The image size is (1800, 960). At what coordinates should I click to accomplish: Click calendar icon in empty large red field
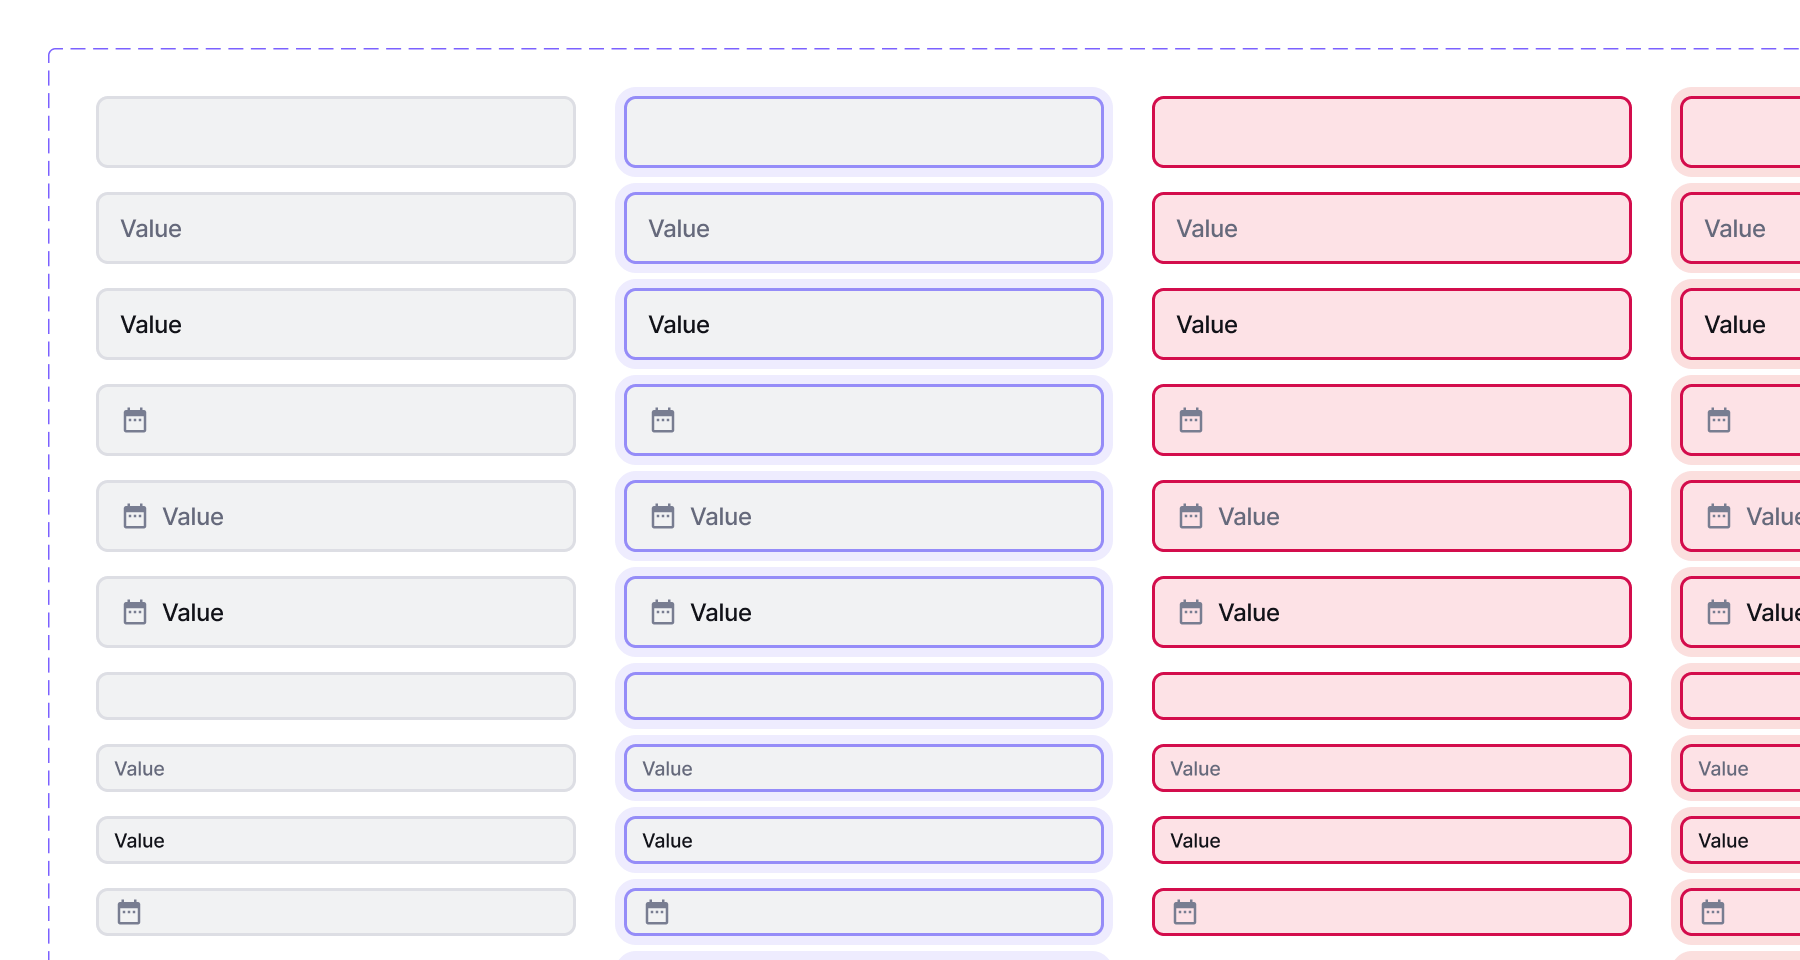point(1191,420)
